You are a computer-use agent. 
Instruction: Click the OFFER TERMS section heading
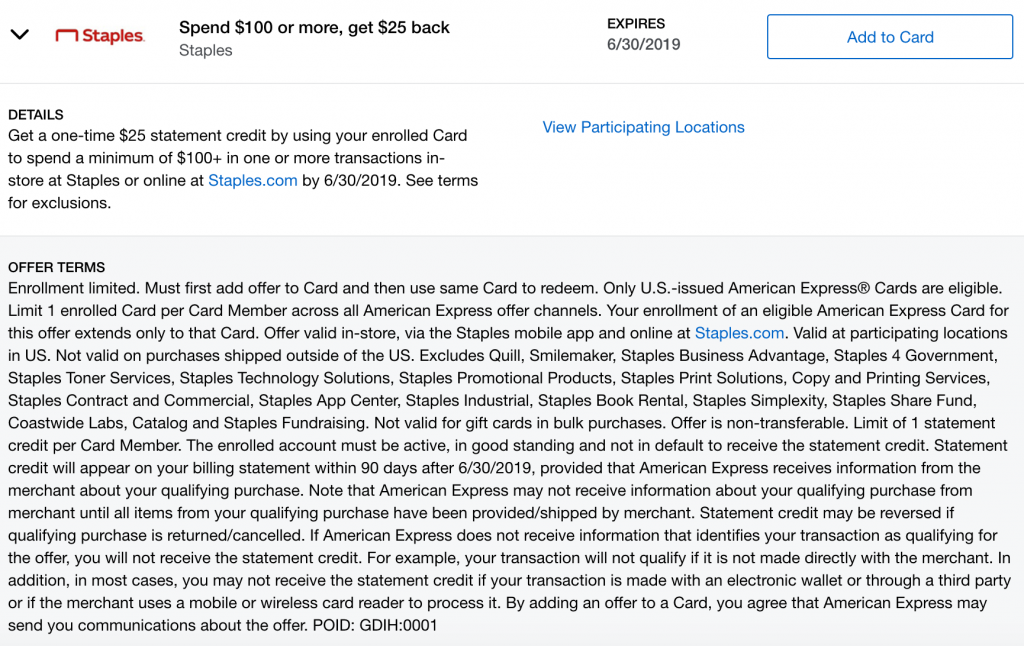56,267
